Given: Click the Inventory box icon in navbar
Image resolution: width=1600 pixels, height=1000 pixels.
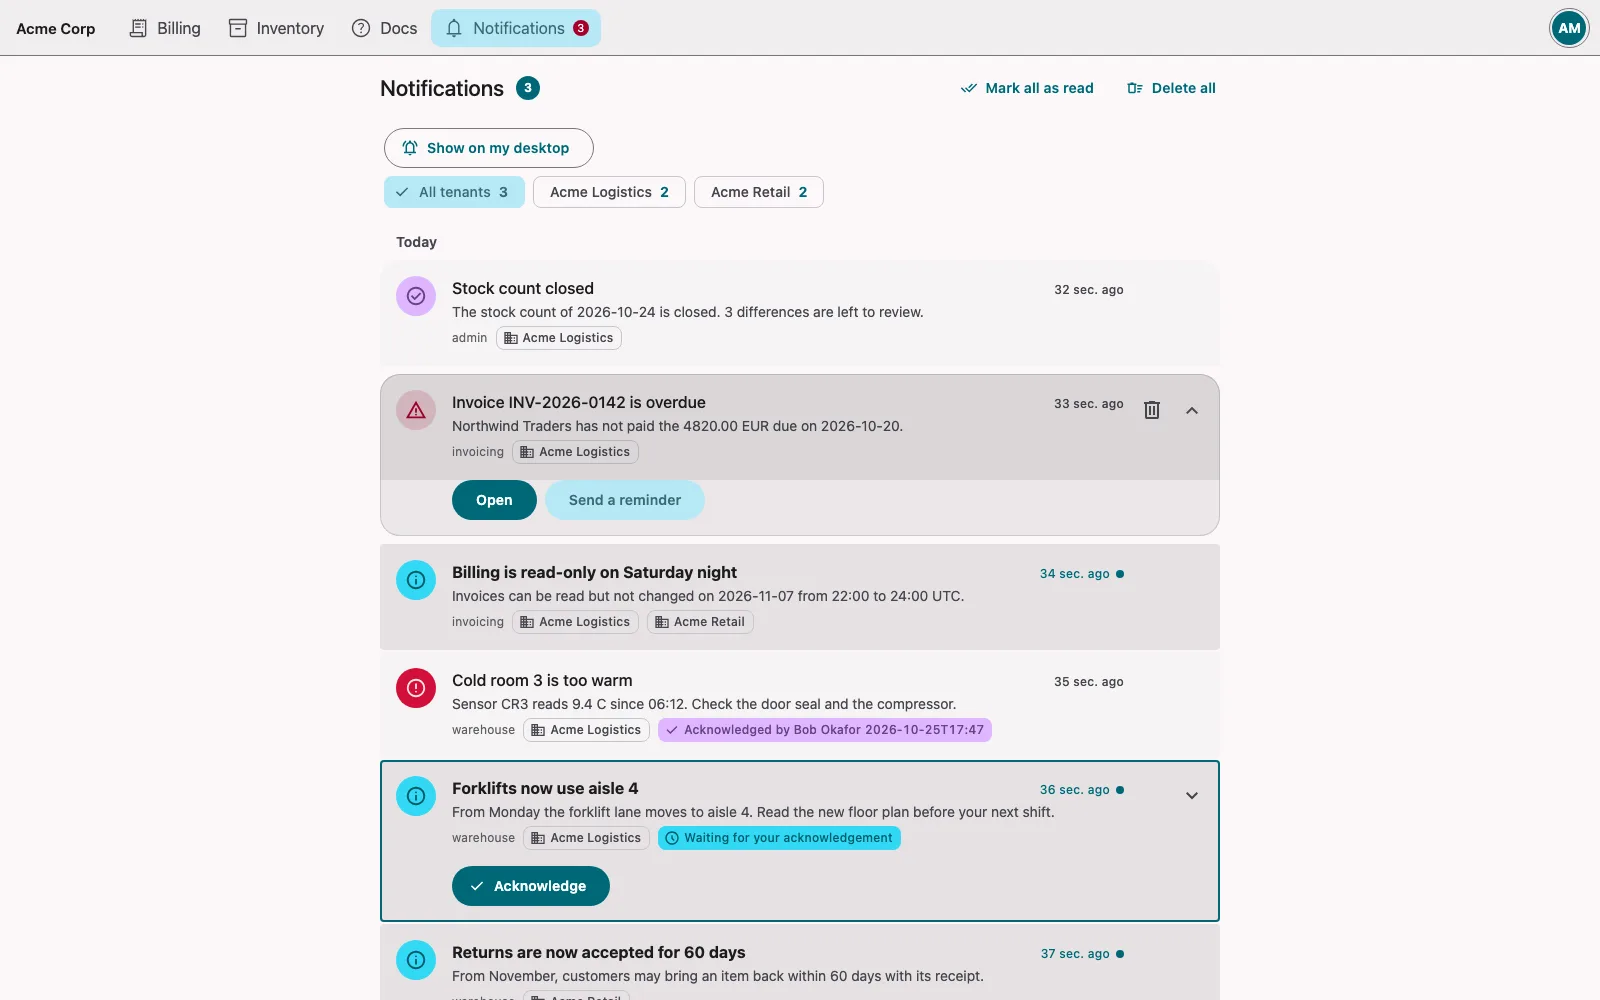Looking at the screenshot, I should 238,28.
